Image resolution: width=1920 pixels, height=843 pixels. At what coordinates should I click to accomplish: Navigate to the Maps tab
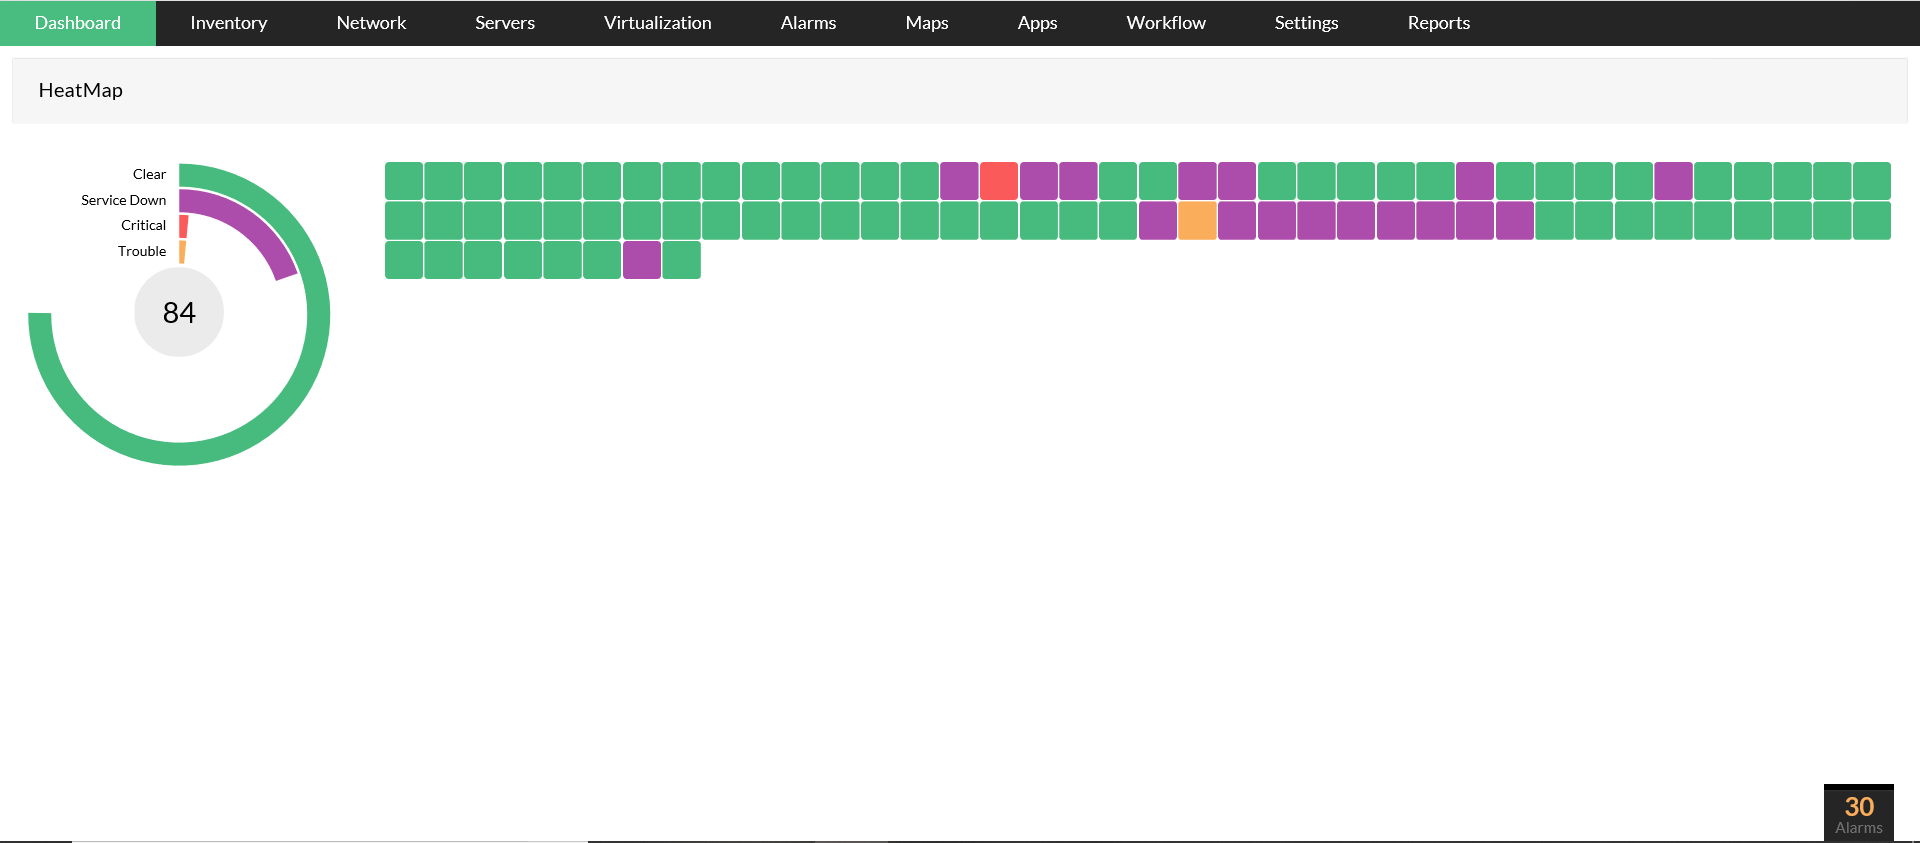(926, 23)
